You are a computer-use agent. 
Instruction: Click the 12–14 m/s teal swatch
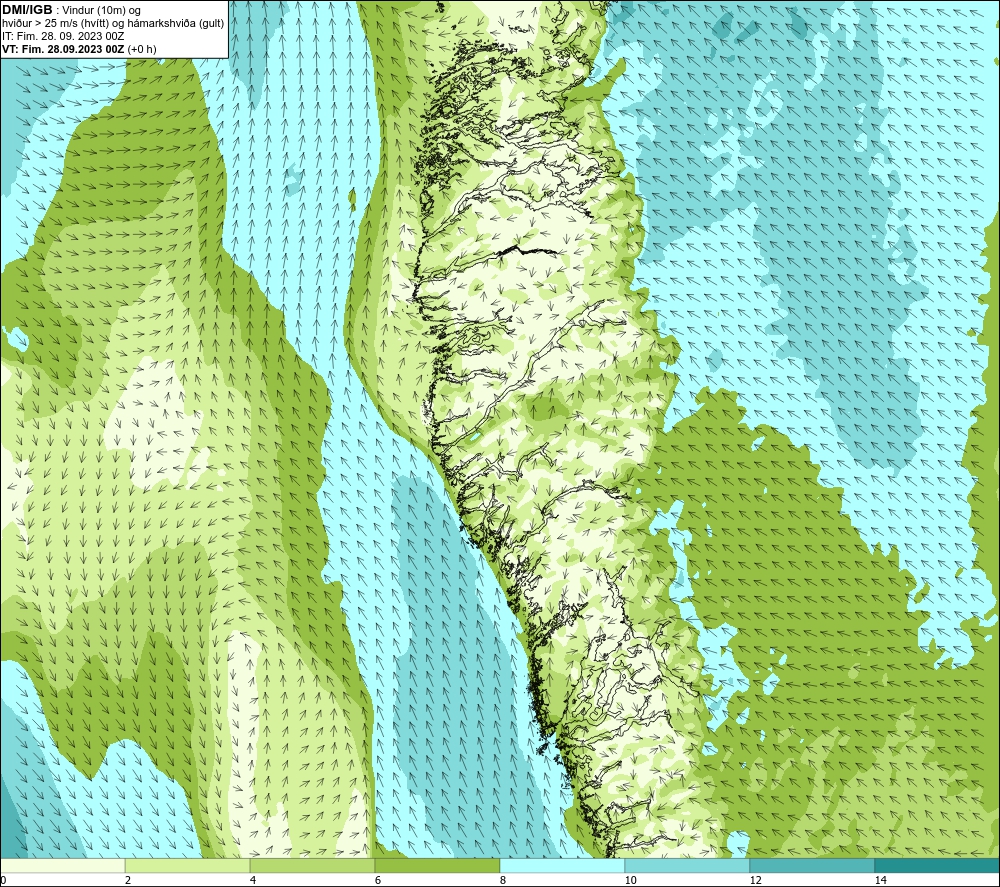812,865
